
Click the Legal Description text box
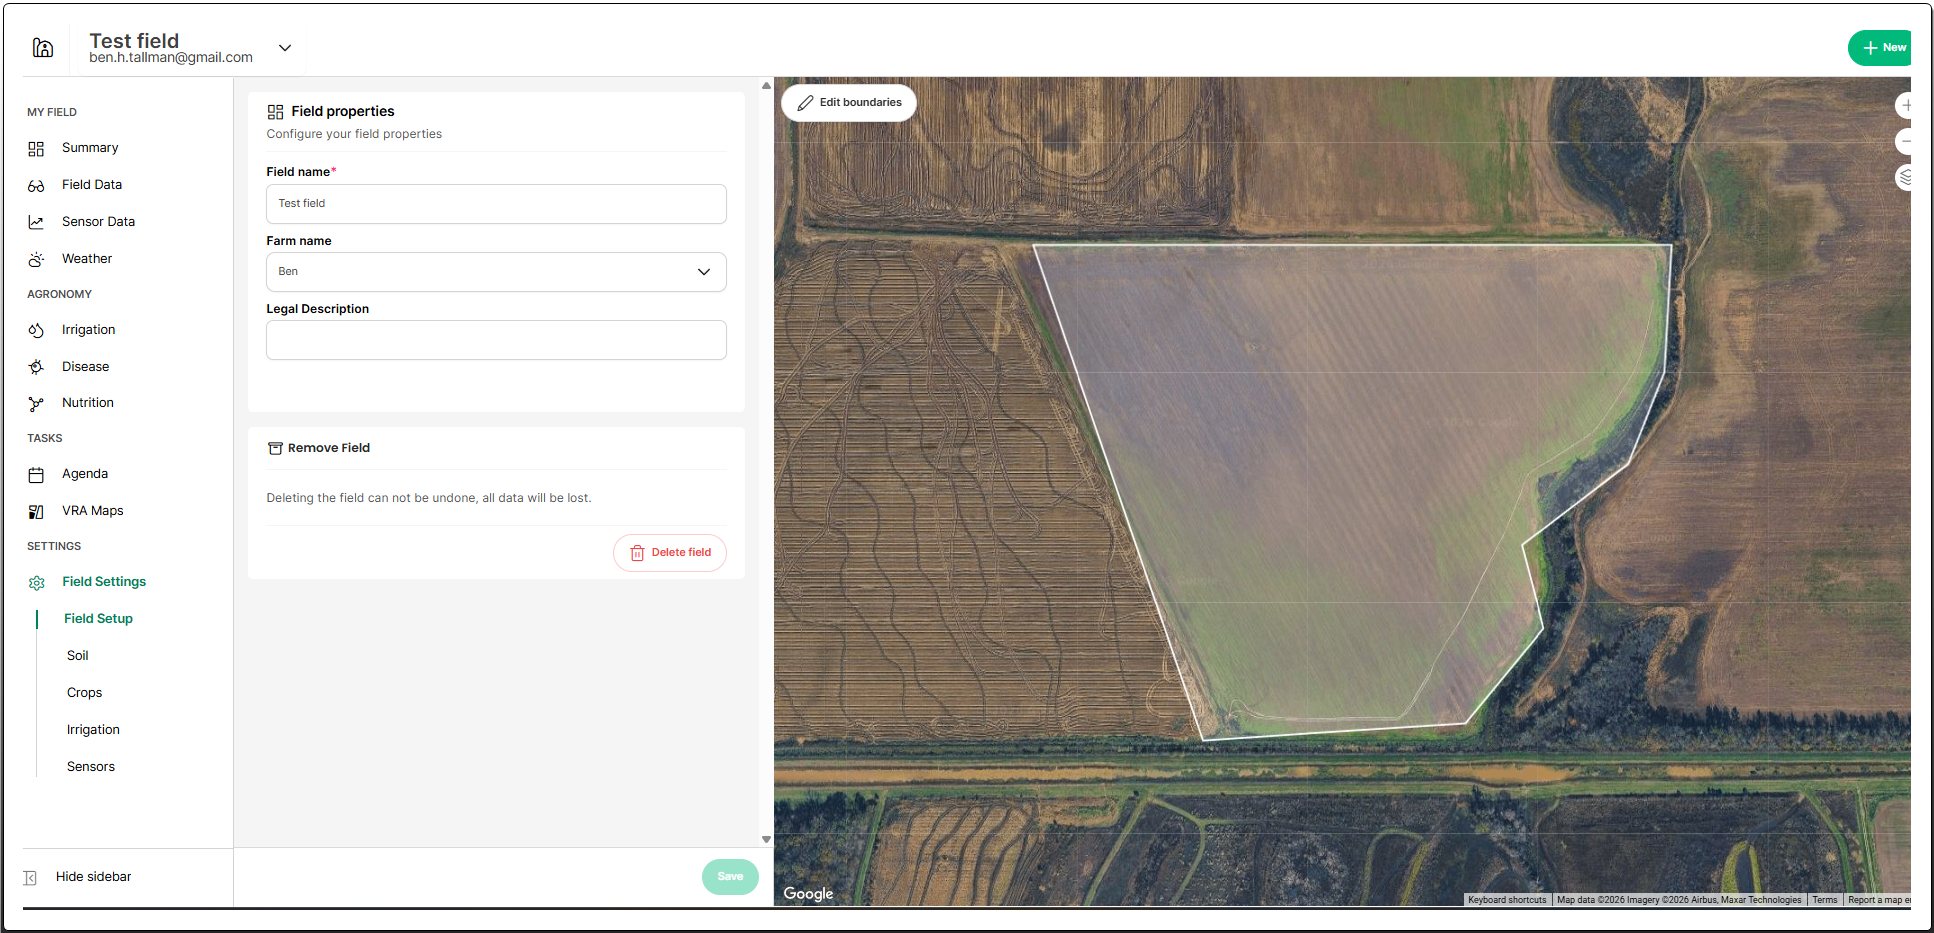496,340
